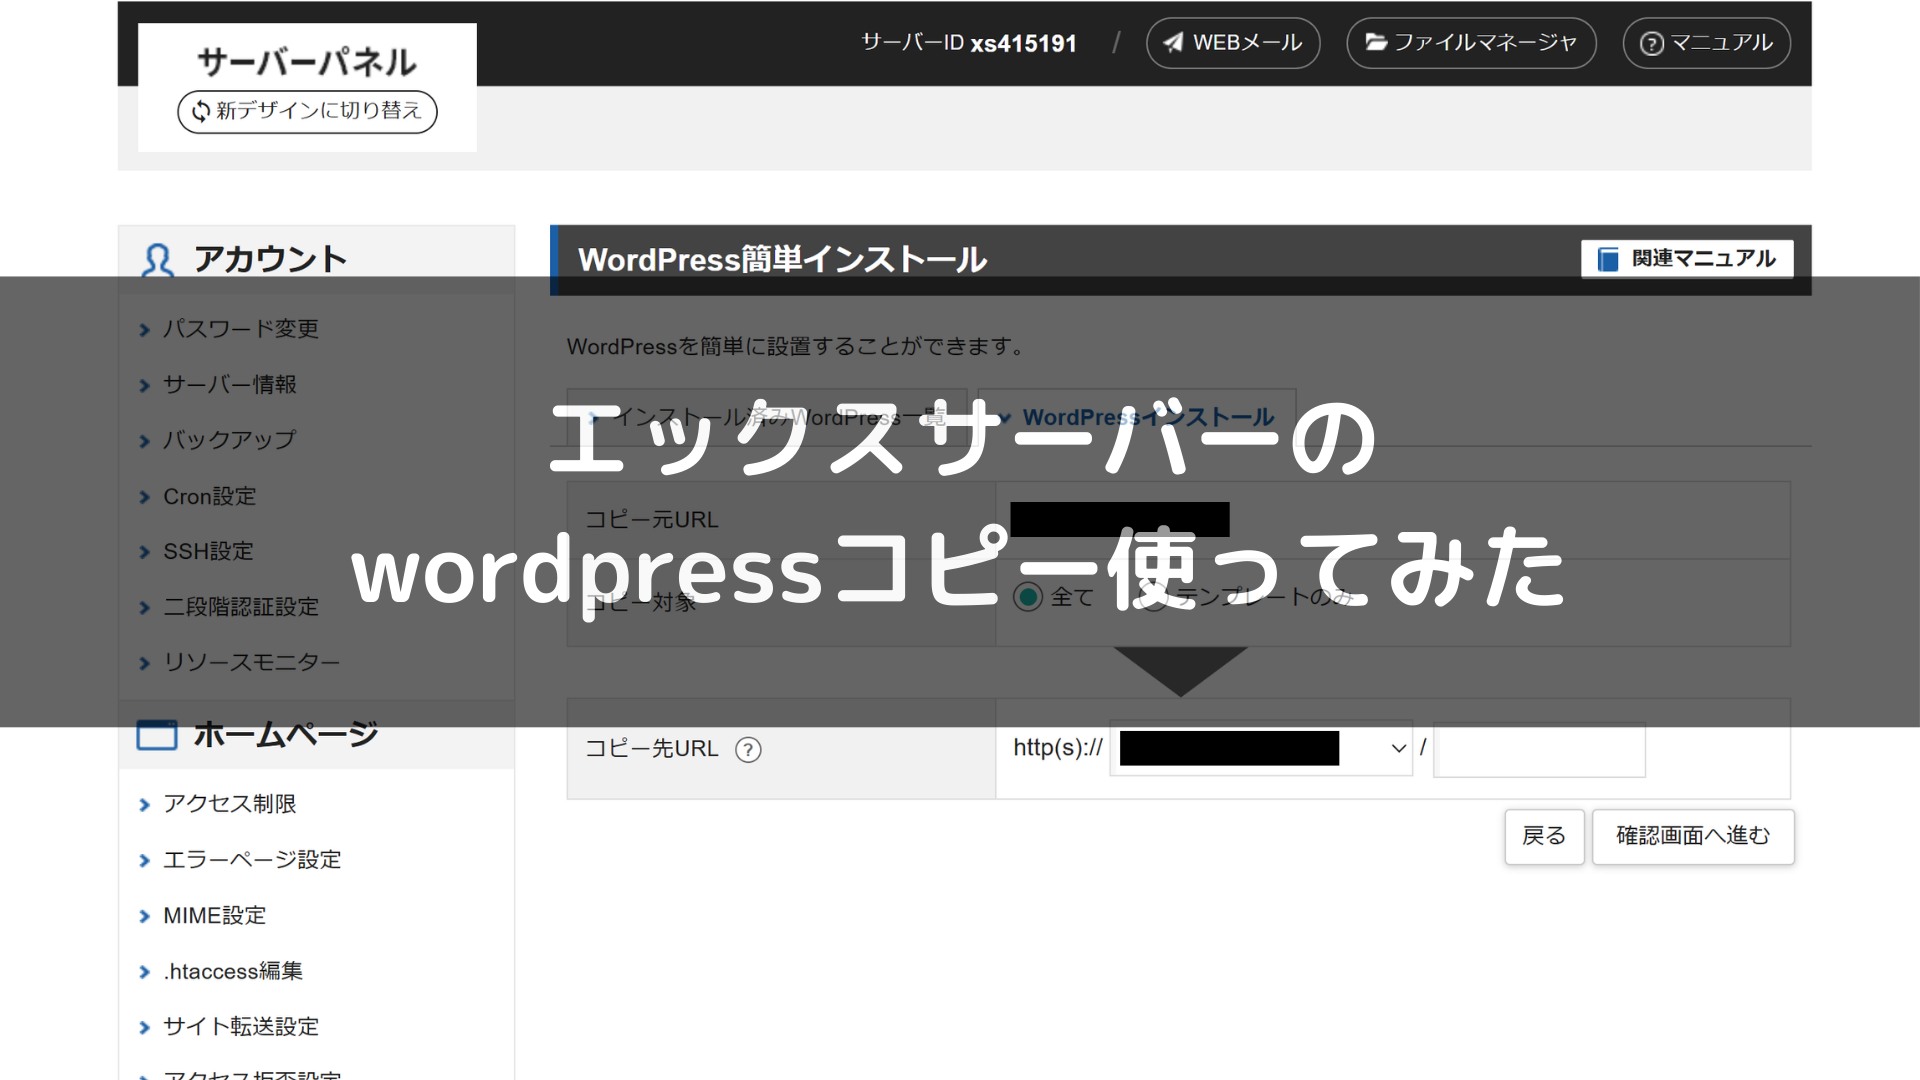
Task: Open the サイト転送設定 link
Action: (x=241, y=1026)
